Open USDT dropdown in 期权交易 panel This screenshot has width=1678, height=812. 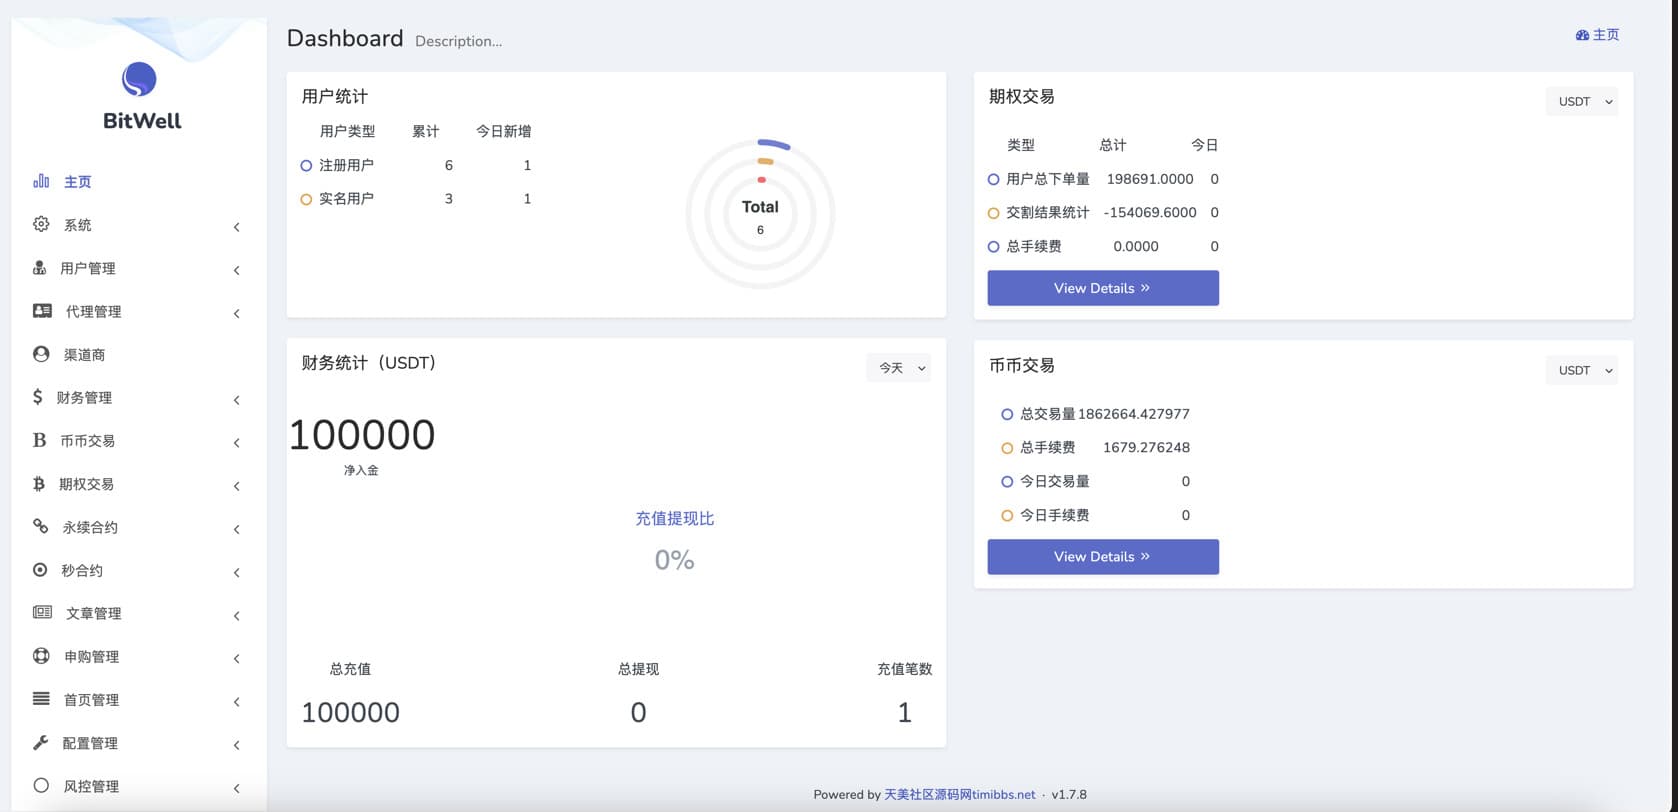(x=1581, y=101)
